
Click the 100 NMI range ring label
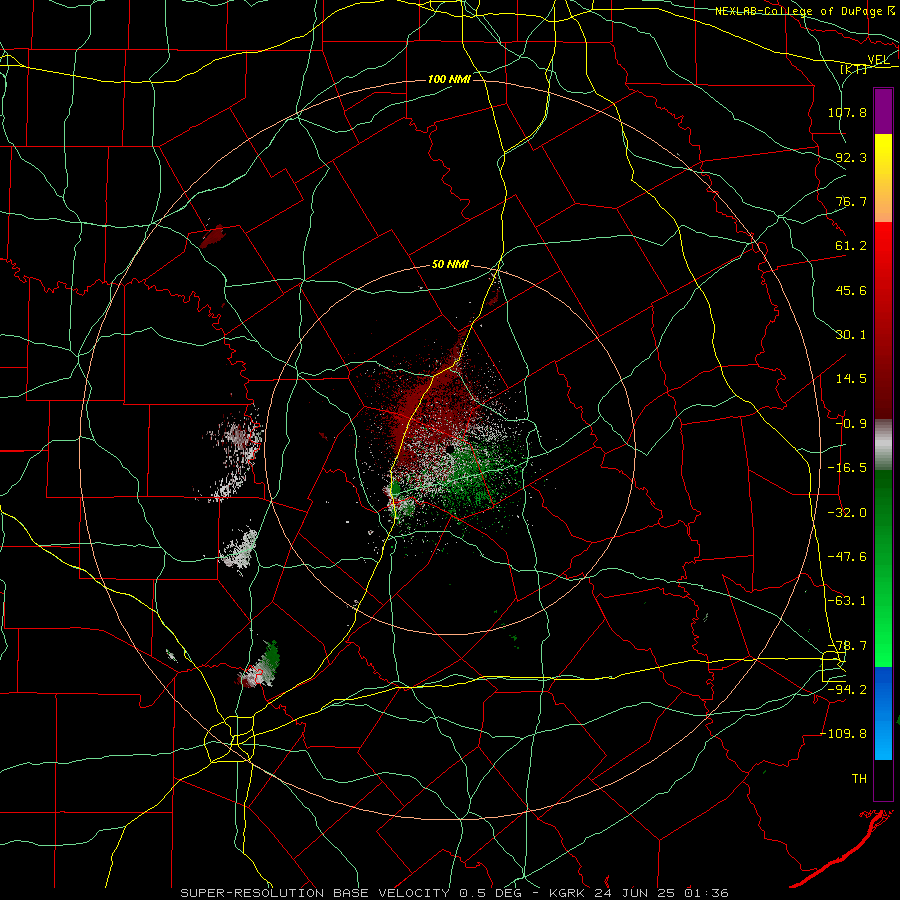449,79
